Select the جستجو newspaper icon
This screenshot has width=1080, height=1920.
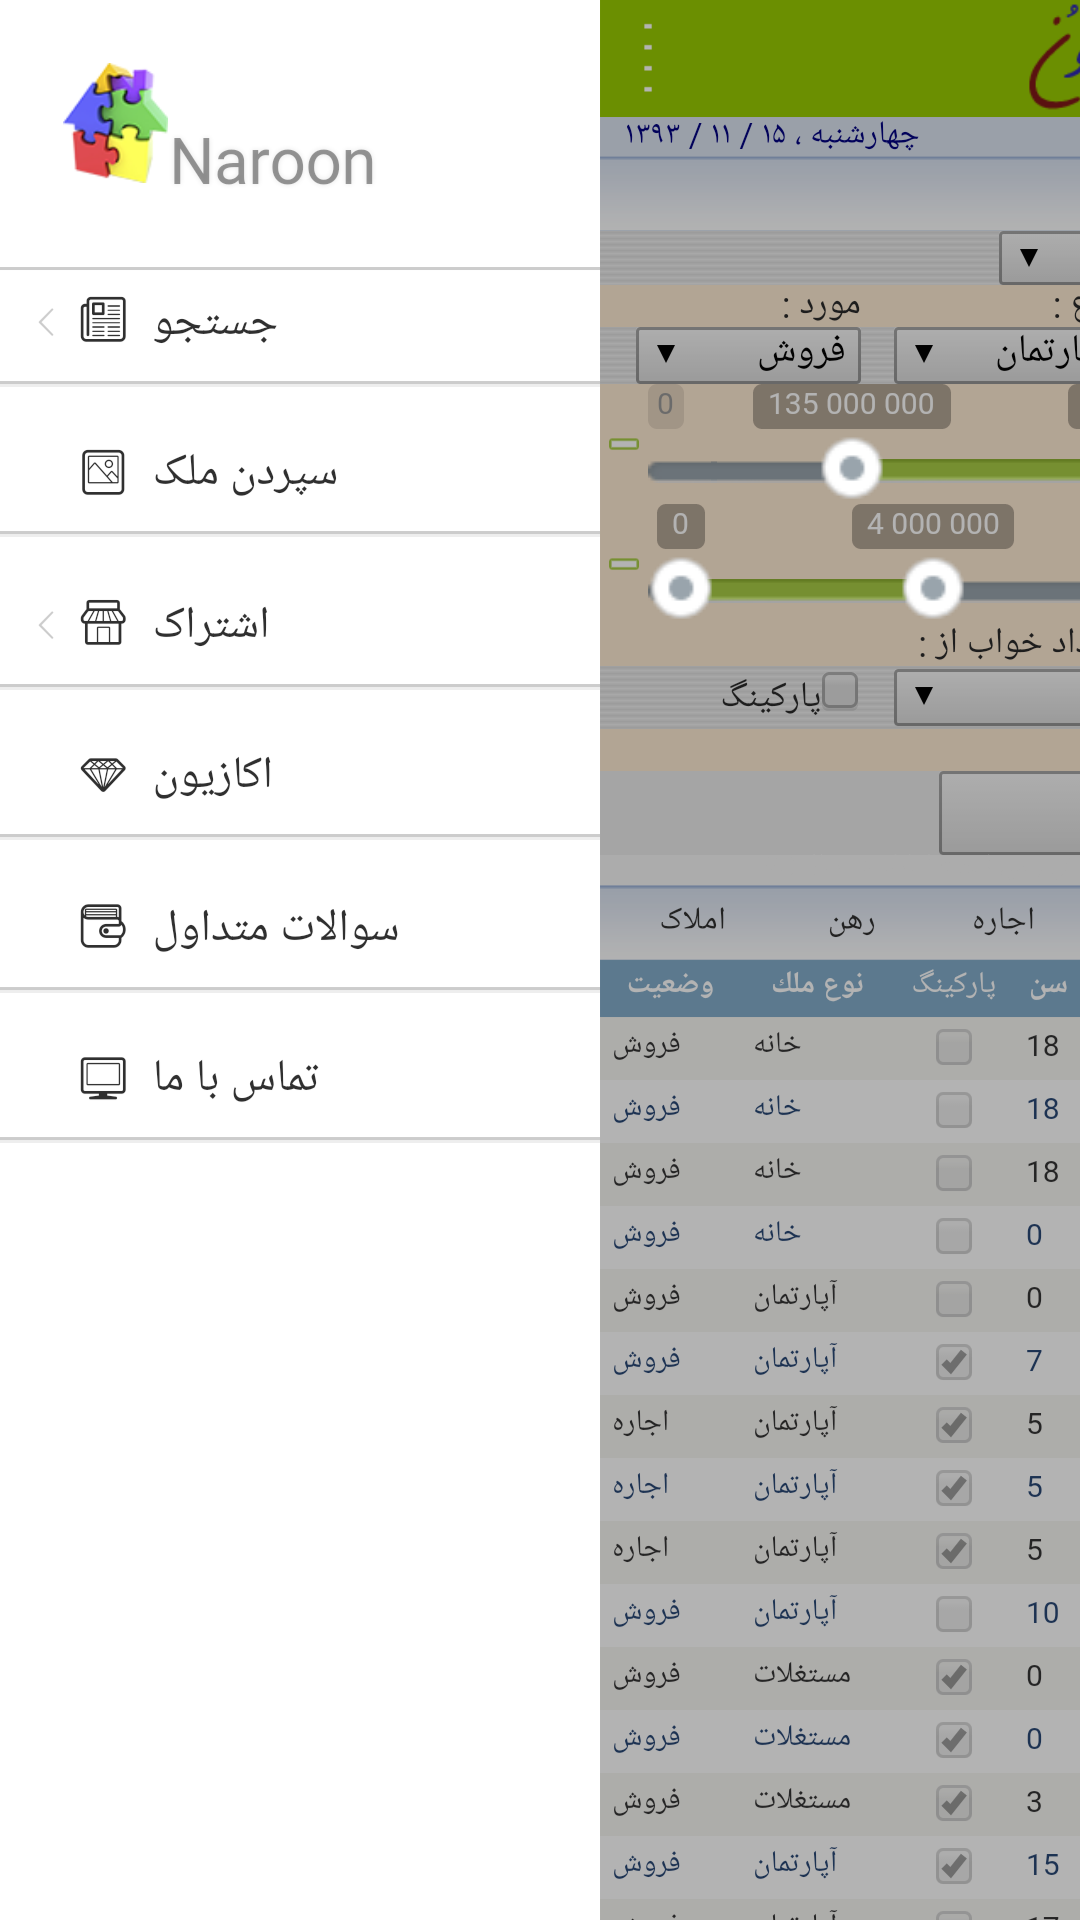coord(102,320)
